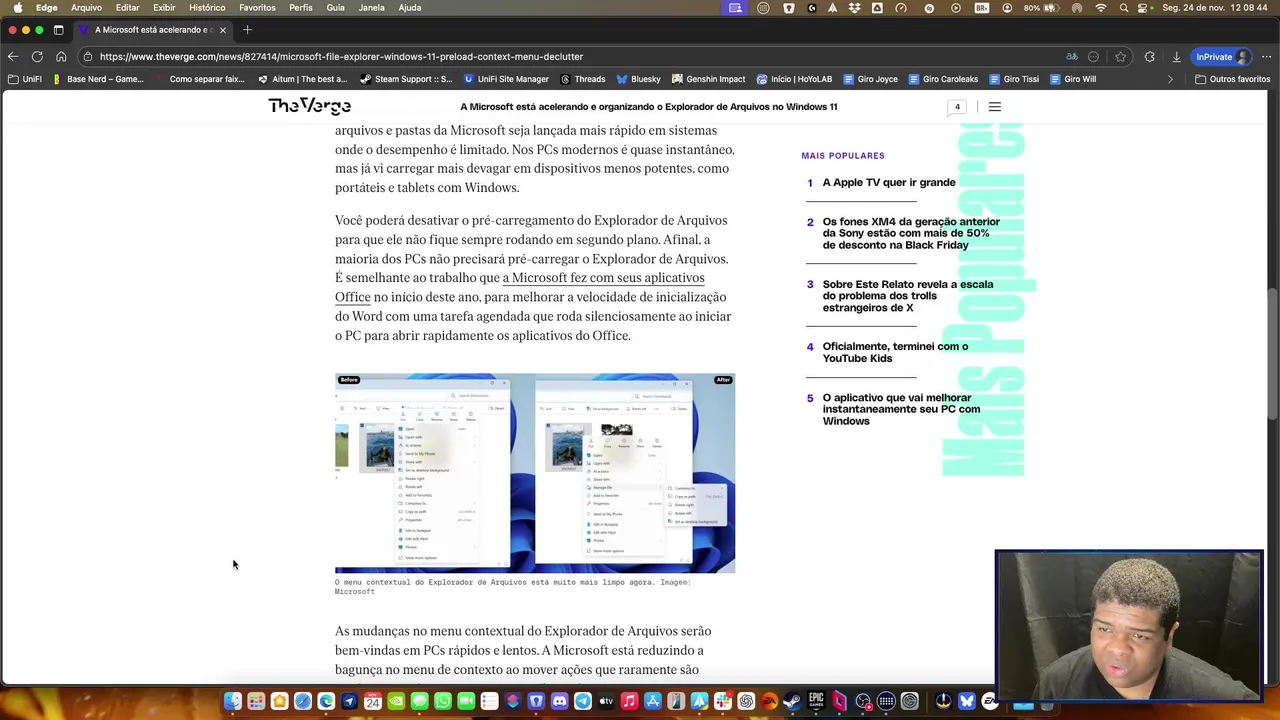Screen dimensions: 1280x720
Task: Open Epic Games launcher from the Dock
Action: point(816,701)
